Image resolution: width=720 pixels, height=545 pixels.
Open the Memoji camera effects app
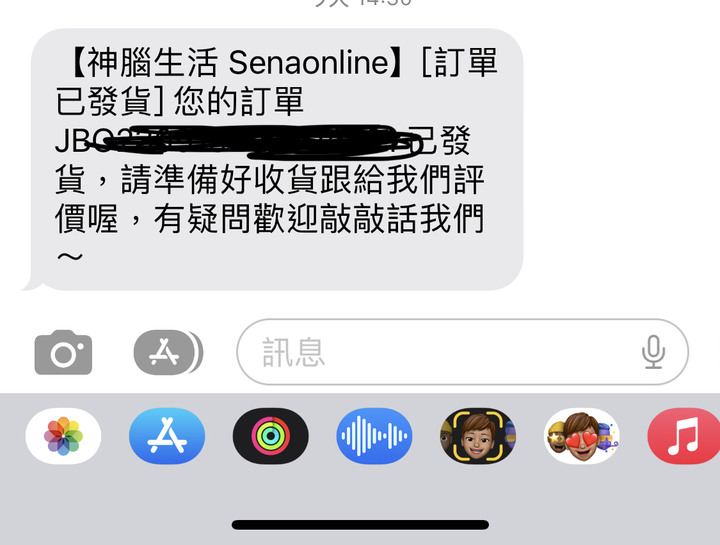478,436
